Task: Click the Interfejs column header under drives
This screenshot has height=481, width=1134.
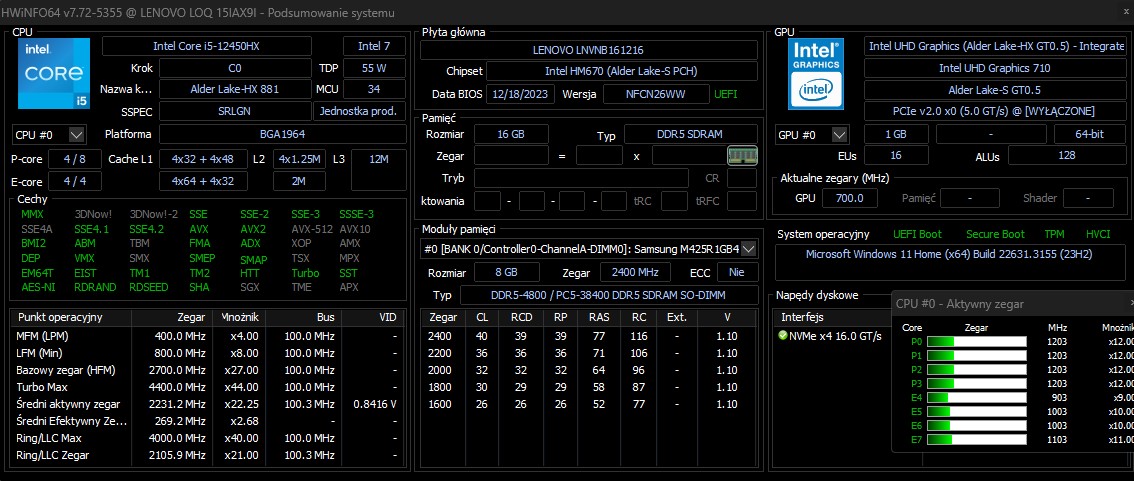Action: pyautogui.click(x=802, y=317)
